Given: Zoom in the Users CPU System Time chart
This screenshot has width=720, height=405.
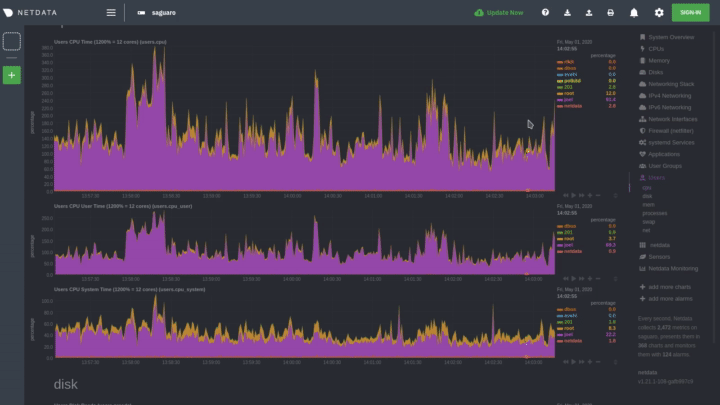Looking at the screenshot, I should 590,362.
